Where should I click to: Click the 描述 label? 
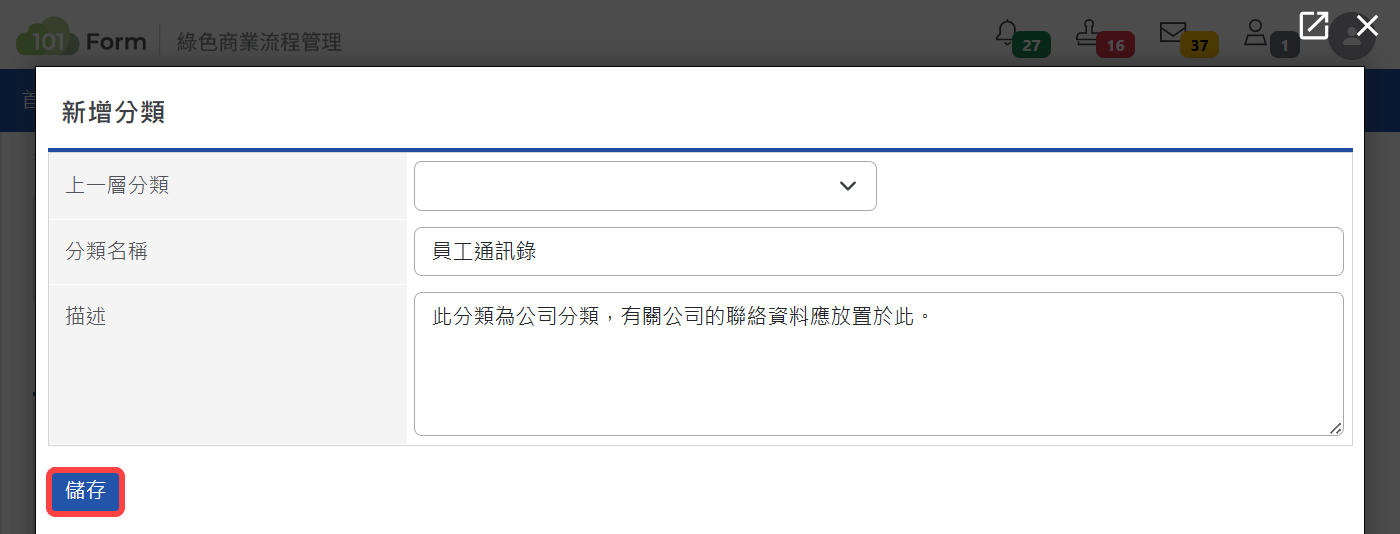85,316
